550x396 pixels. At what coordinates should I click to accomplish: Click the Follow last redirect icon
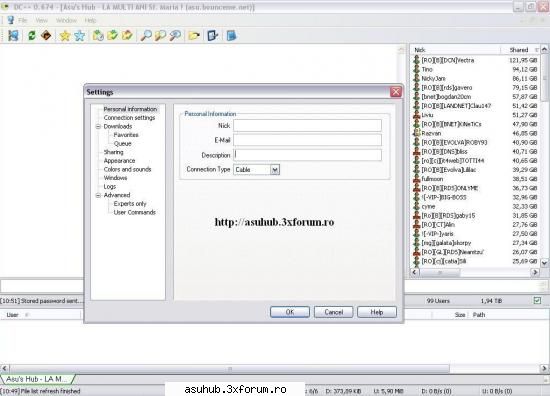[x=46, y=35]
